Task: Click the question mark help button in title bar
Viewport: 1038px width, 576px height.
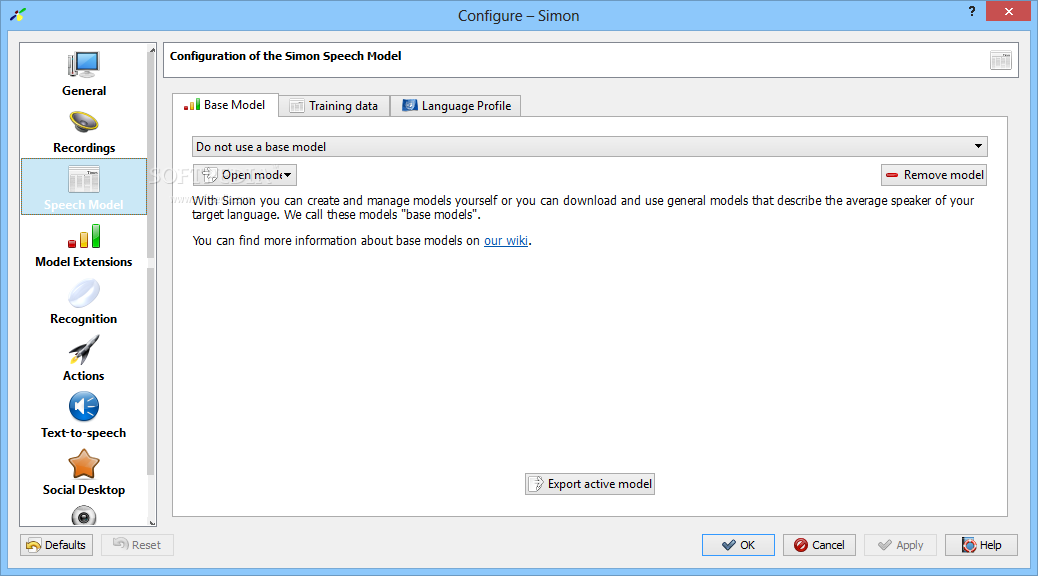Action: (x=971, y=11)
